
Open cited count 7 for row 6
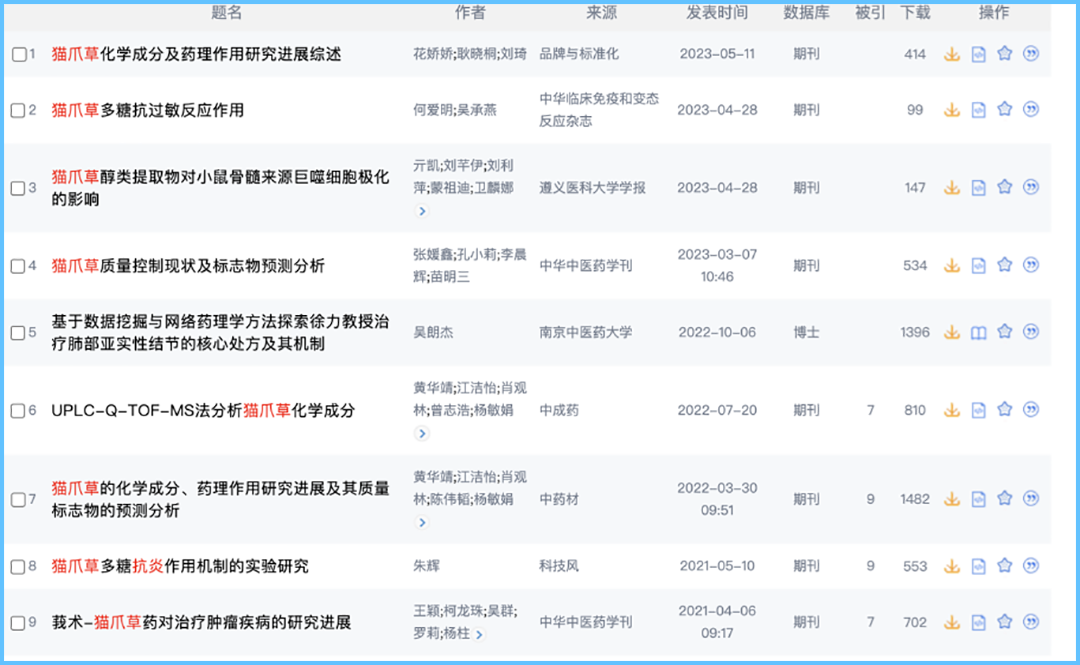[871, 410]
